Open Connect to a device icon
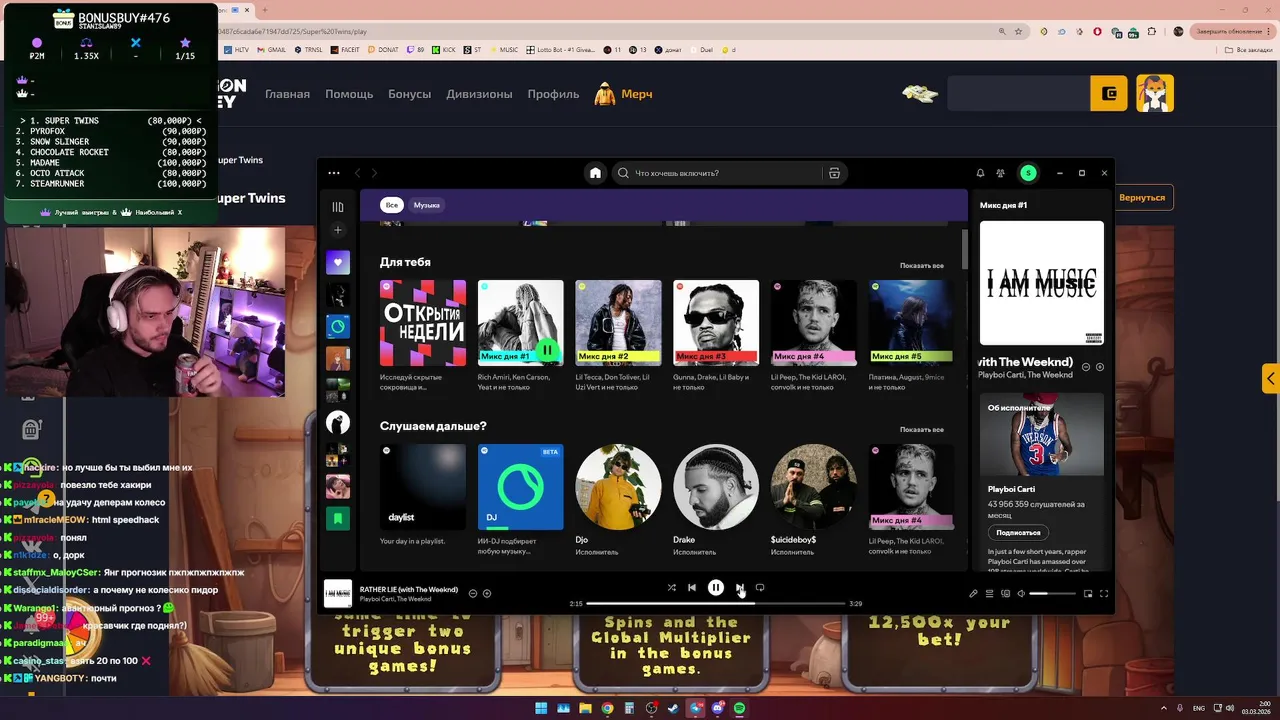 [x=1006, y=594]
